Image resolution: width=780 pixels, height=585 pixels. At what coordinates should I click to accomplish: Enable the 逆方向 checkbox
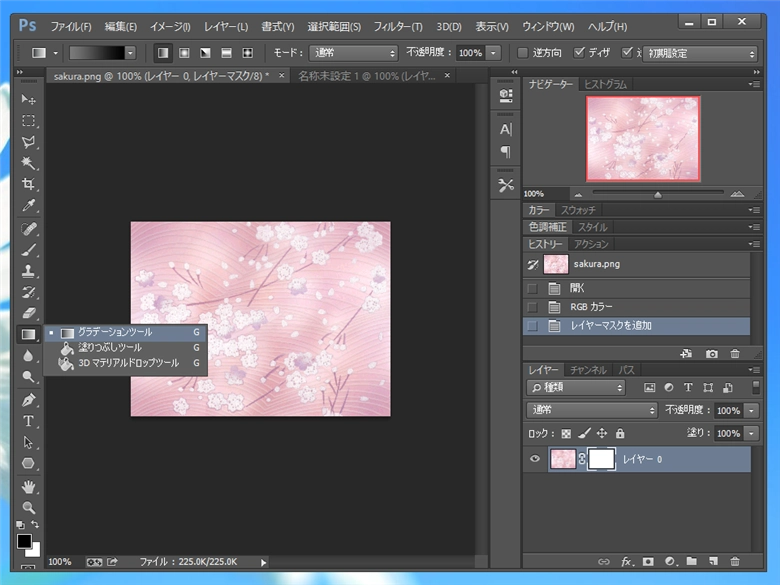tap(523, 53)
